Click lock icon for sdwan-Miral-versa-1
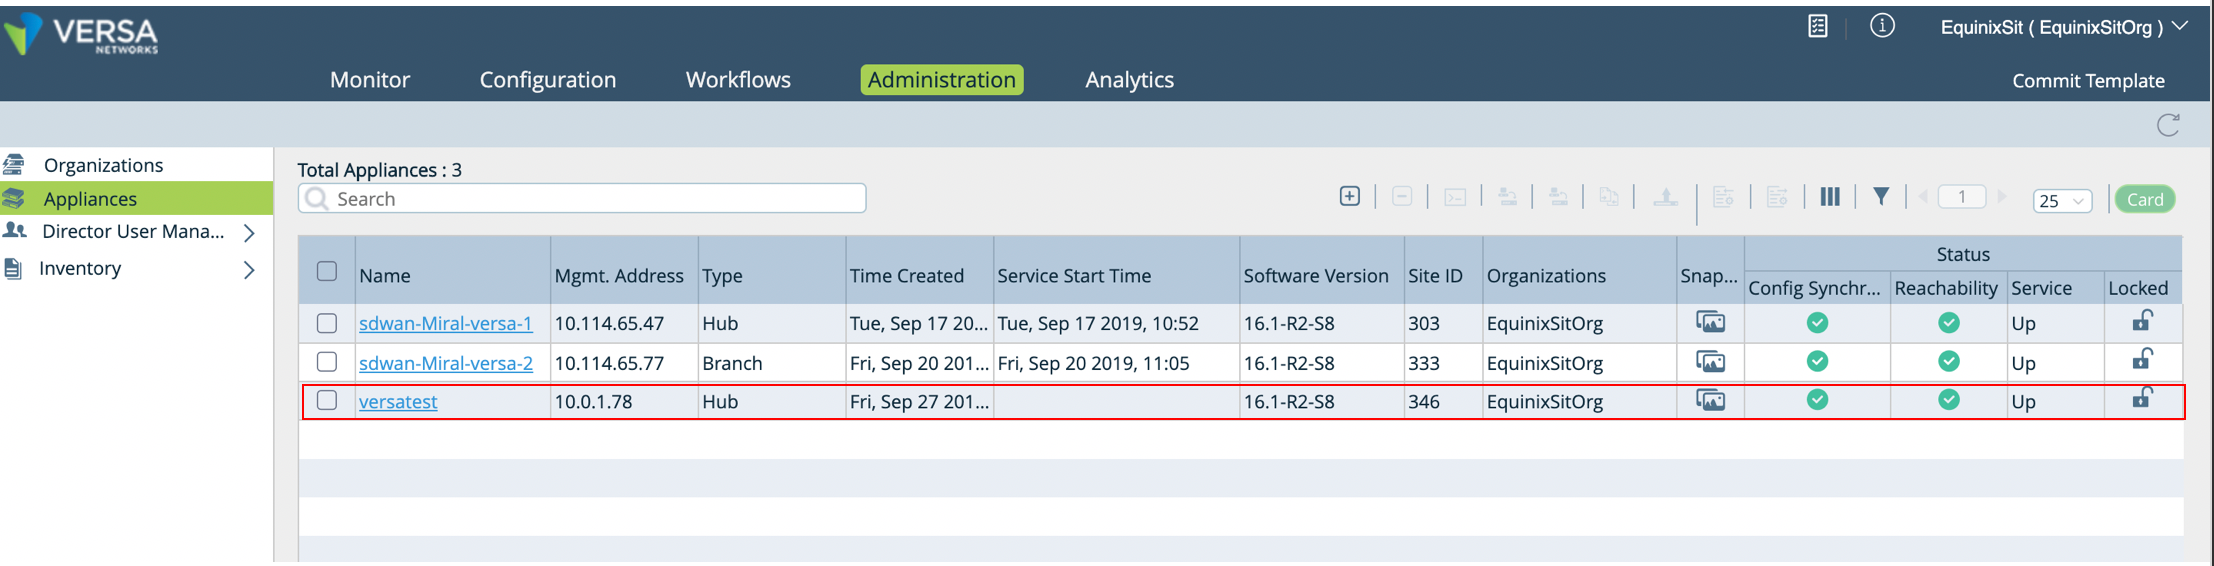Viewport: 2214px width, 566px height. pyautogui.click(x=2141, y=320)
